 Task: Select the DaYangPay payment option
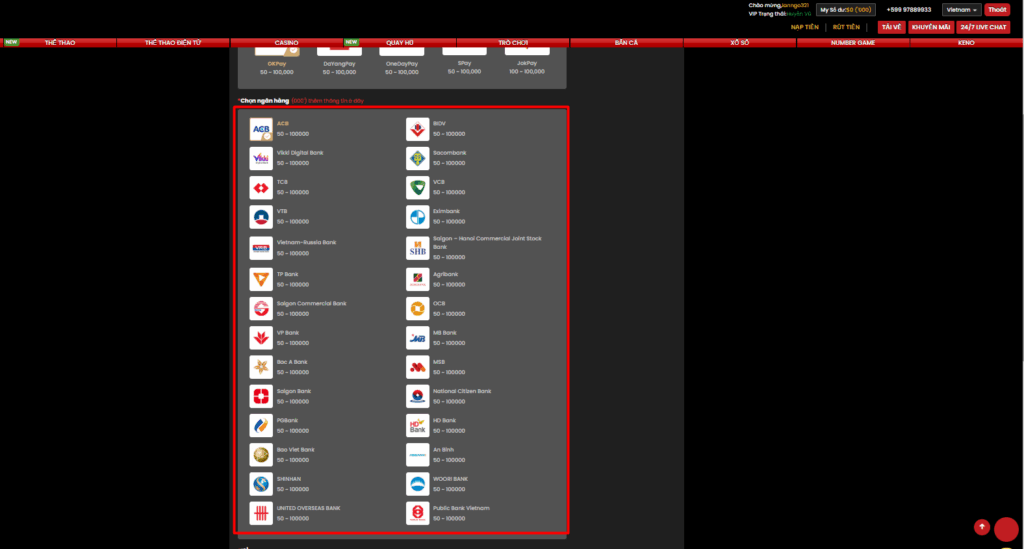tap(339, 60)
